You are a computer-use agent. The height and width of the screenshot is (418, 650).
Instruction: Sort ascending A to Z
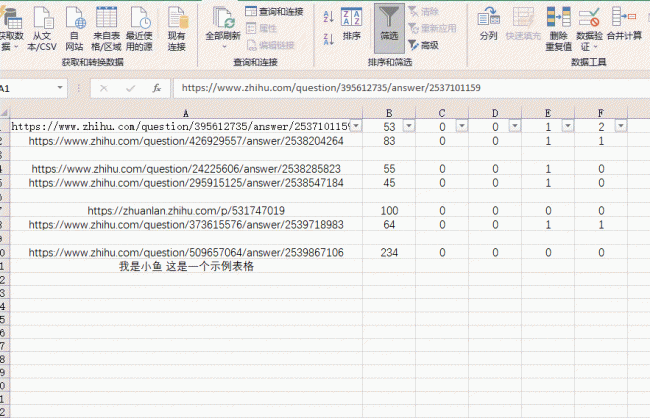(328, 17)
